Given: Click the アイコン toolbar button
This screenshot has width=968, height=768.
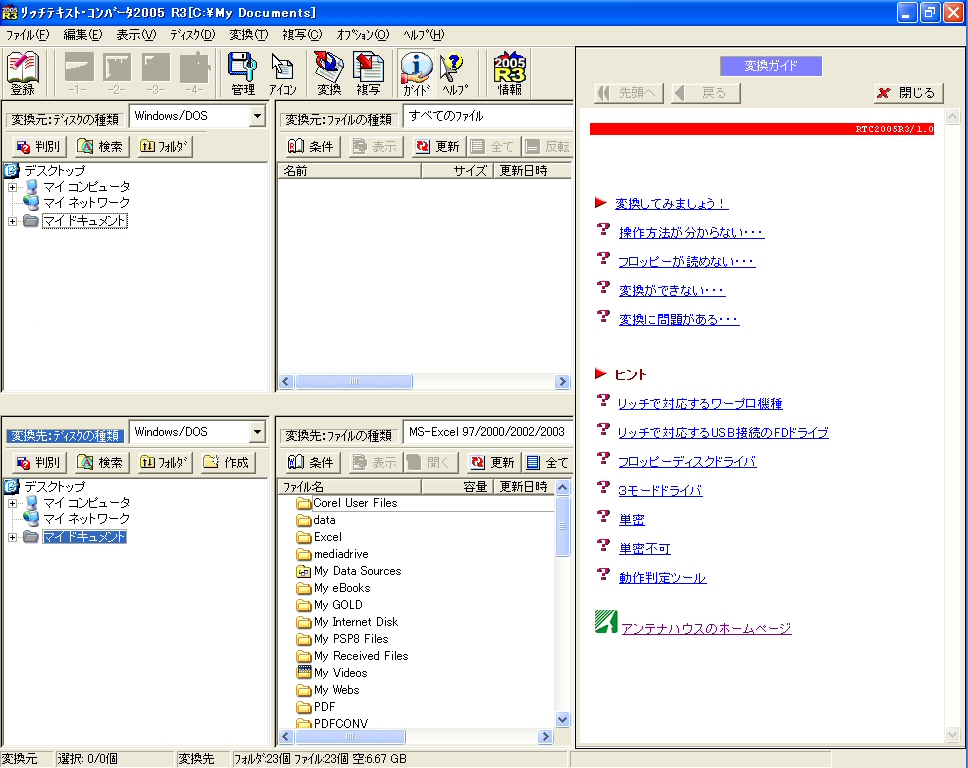Looking at the screenshot, I should click(x=282, y=73).
